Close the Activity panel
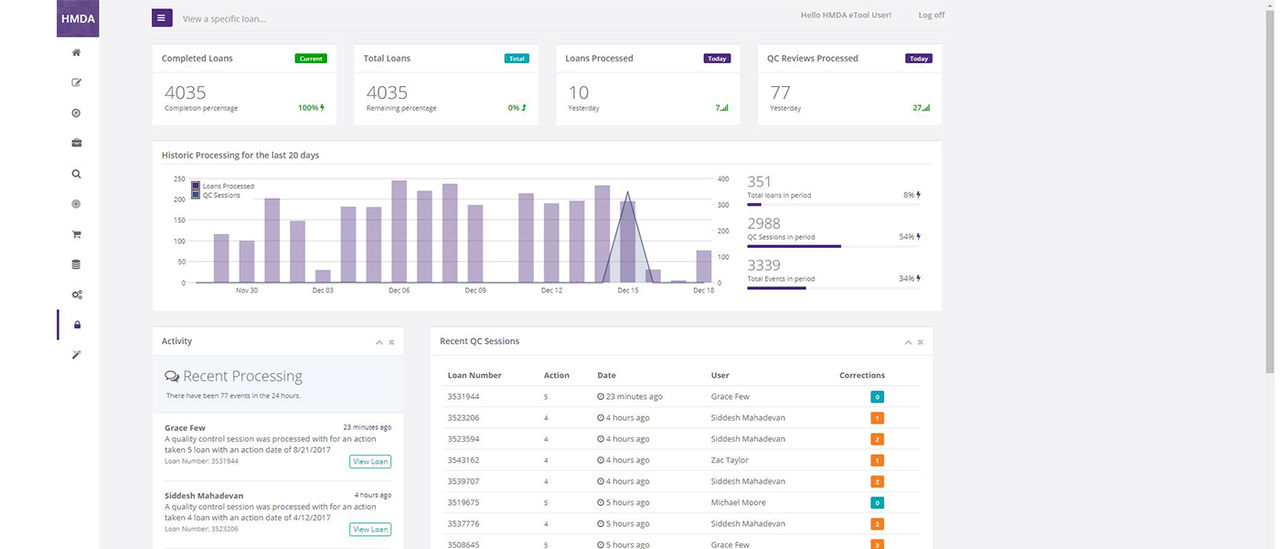Screen dimensions: 1280x549 pyautogui.click(x=392, y=342)
